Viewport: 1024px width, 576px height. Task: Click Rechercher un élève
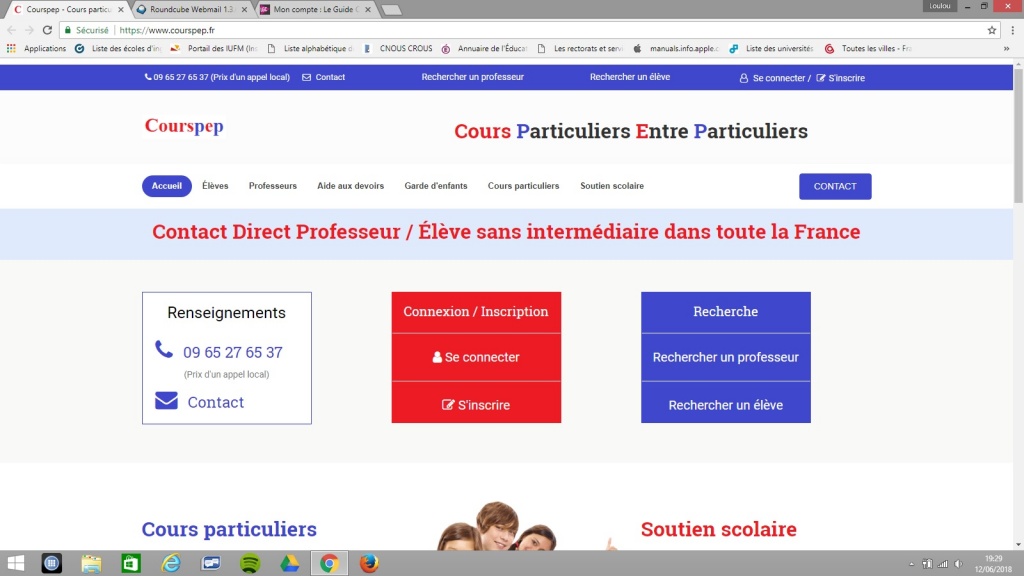coord(726,405)
